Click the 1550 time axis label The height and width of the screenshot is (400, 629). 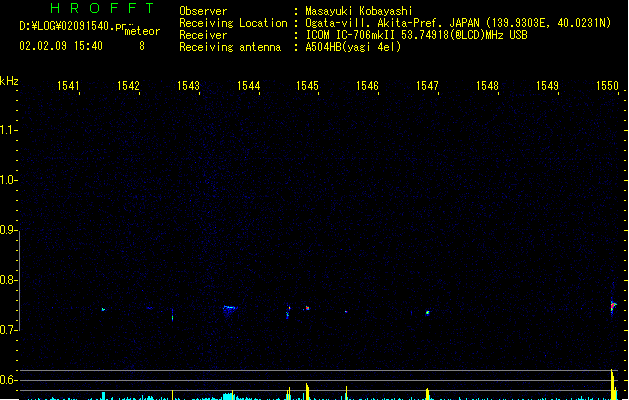click(x=607, y=85)
